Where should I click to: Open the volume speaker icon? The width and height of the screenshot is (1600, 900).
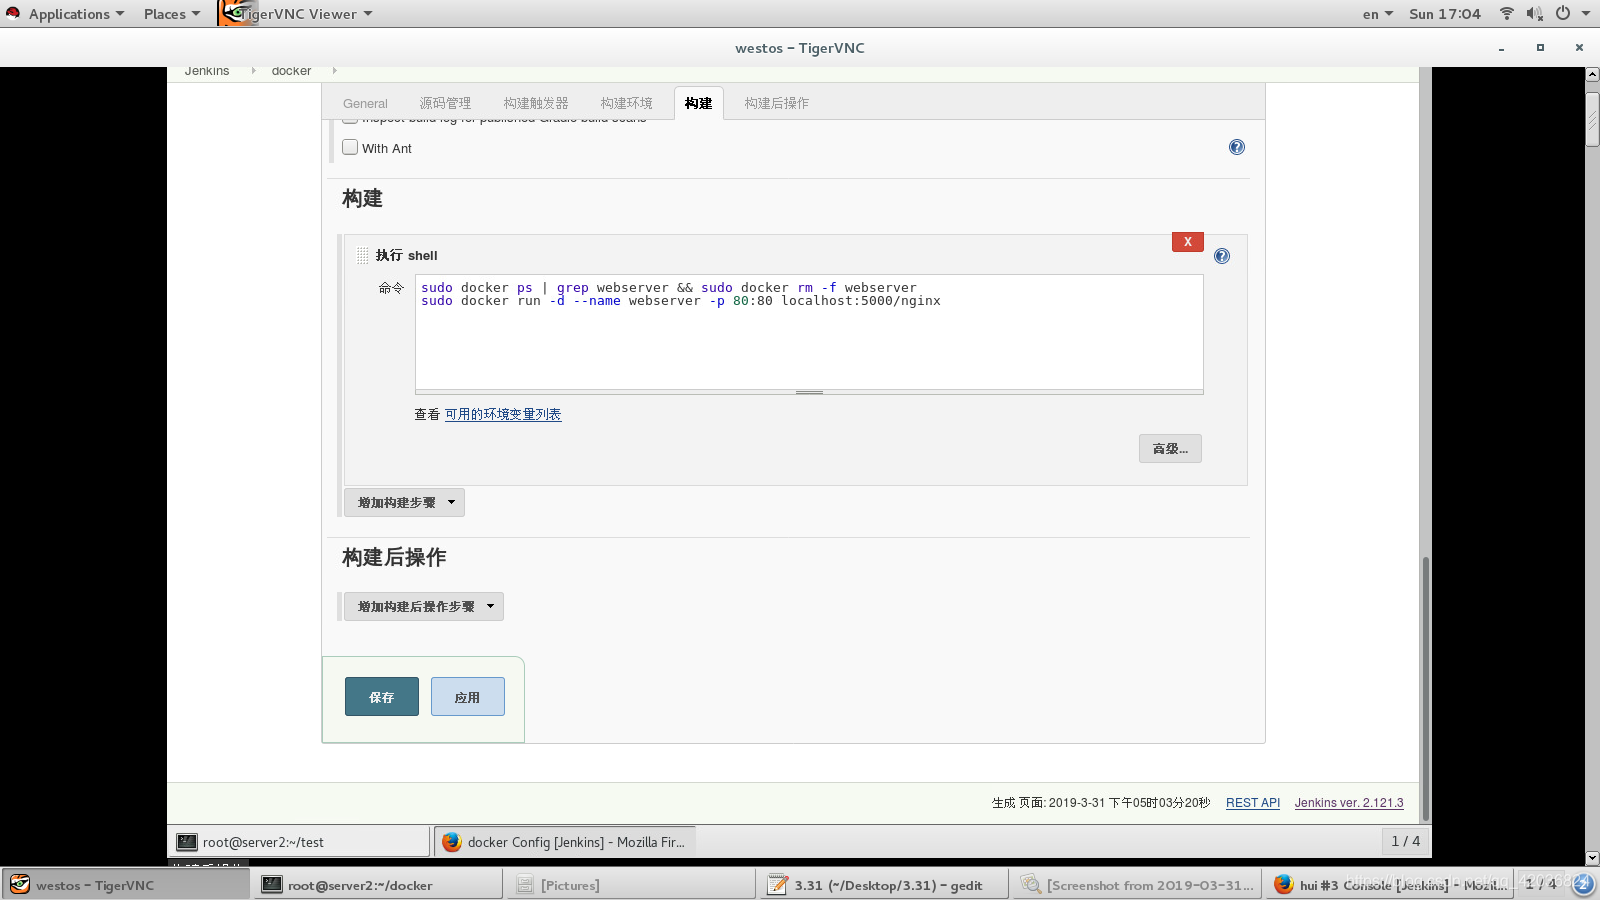click(1534, 14)
